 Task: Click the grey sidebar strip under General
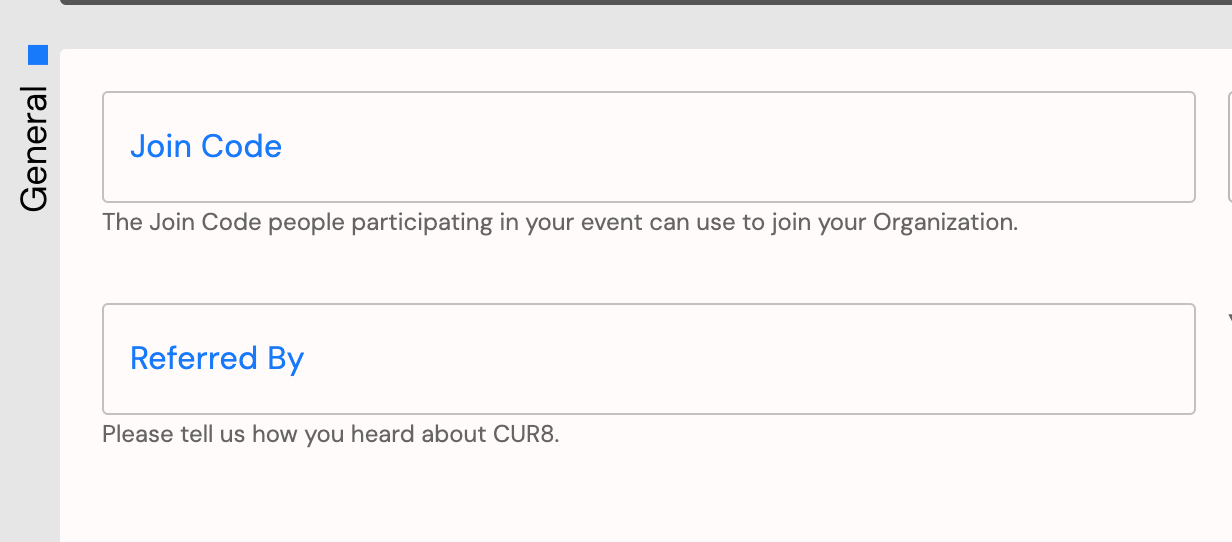(30, 380)
